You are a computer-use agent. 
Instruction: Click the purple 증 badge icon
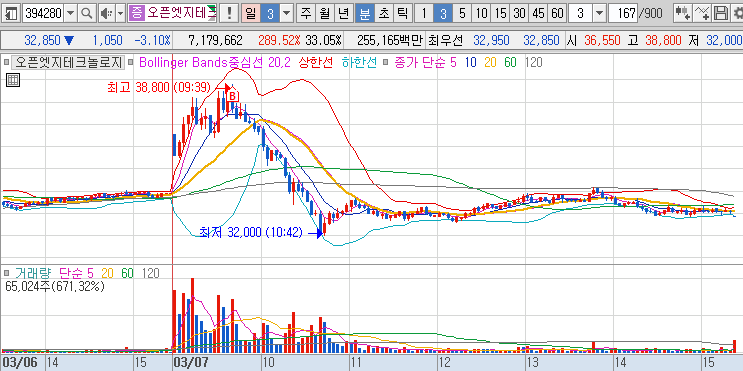[x=136, y=13]
